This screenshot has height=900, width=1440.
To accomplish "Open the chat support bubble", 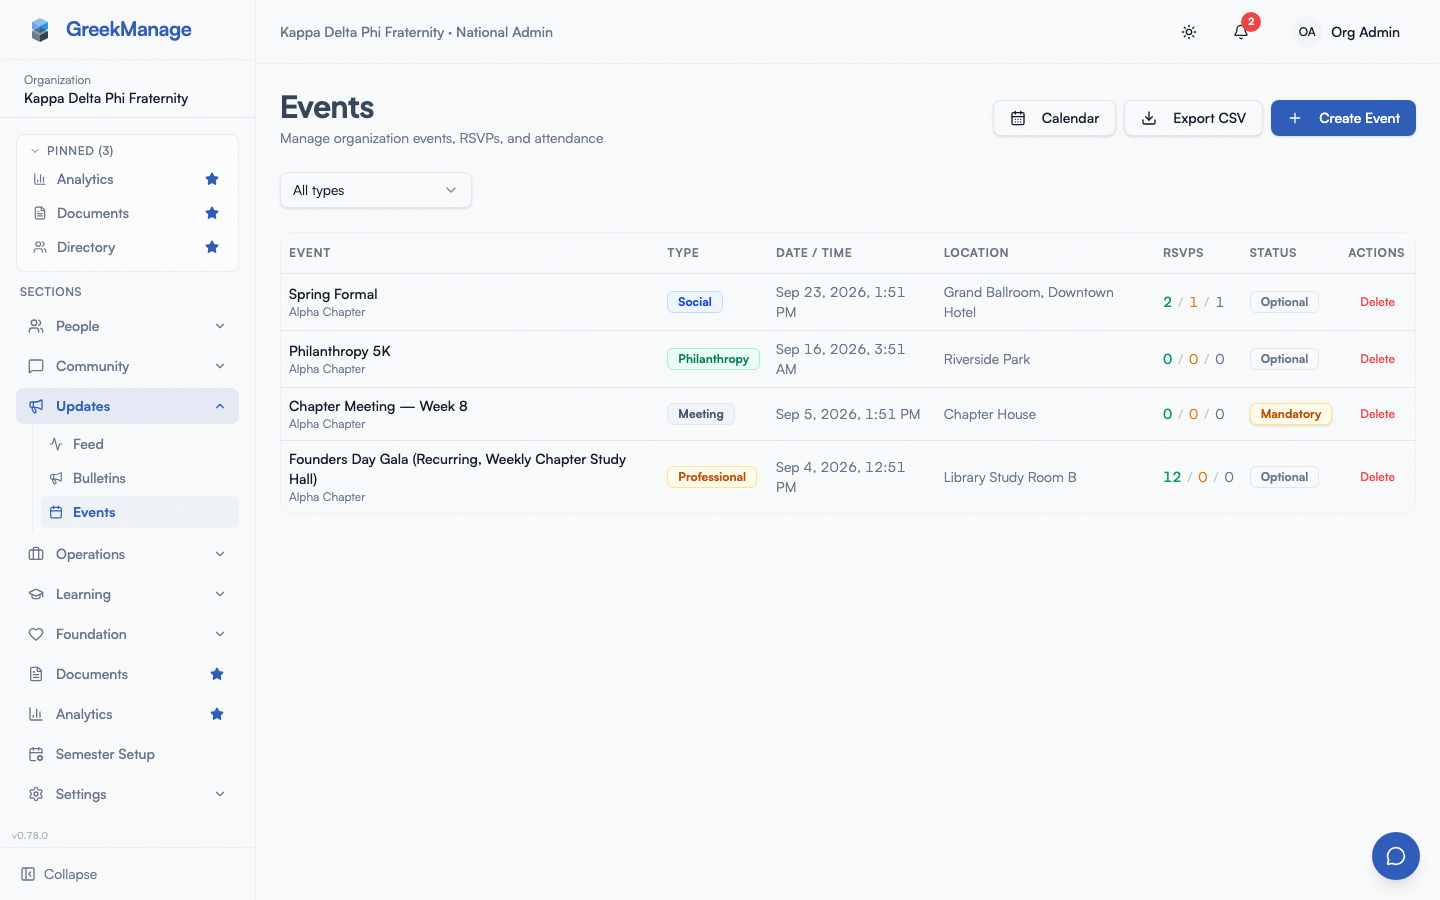I will tap(1396, 856).
